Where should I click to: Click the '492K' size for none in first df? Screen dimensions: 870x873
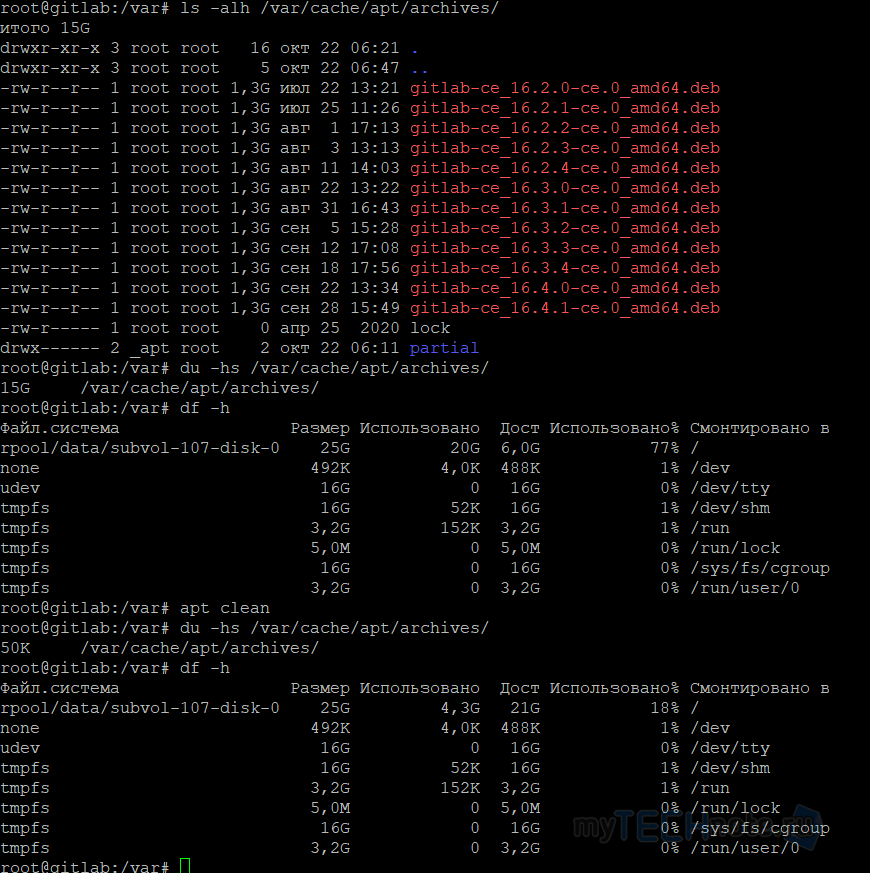[x=330, y=468]
